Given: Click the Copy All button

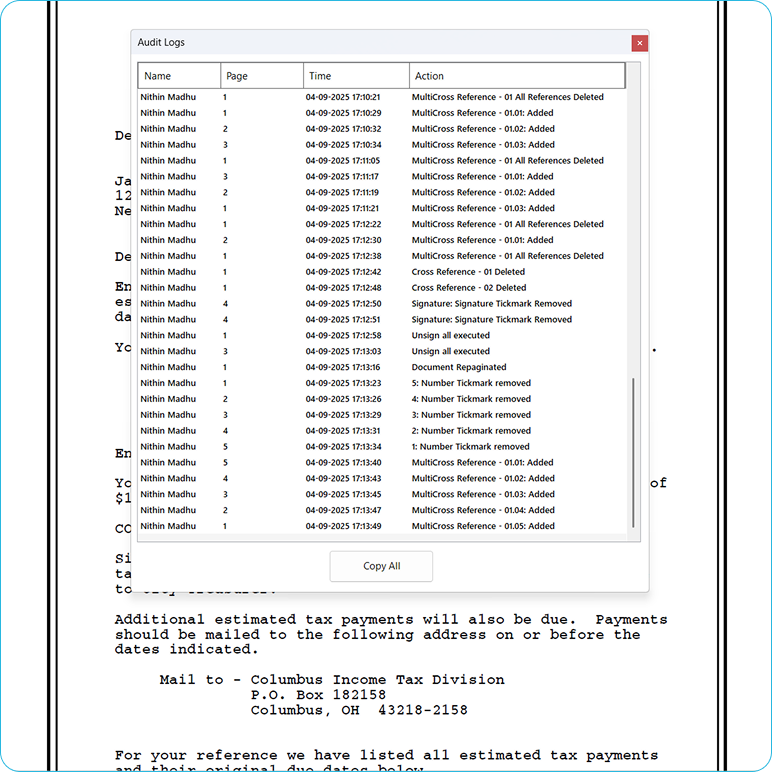Looking at the screenshot, I should 381,566.
